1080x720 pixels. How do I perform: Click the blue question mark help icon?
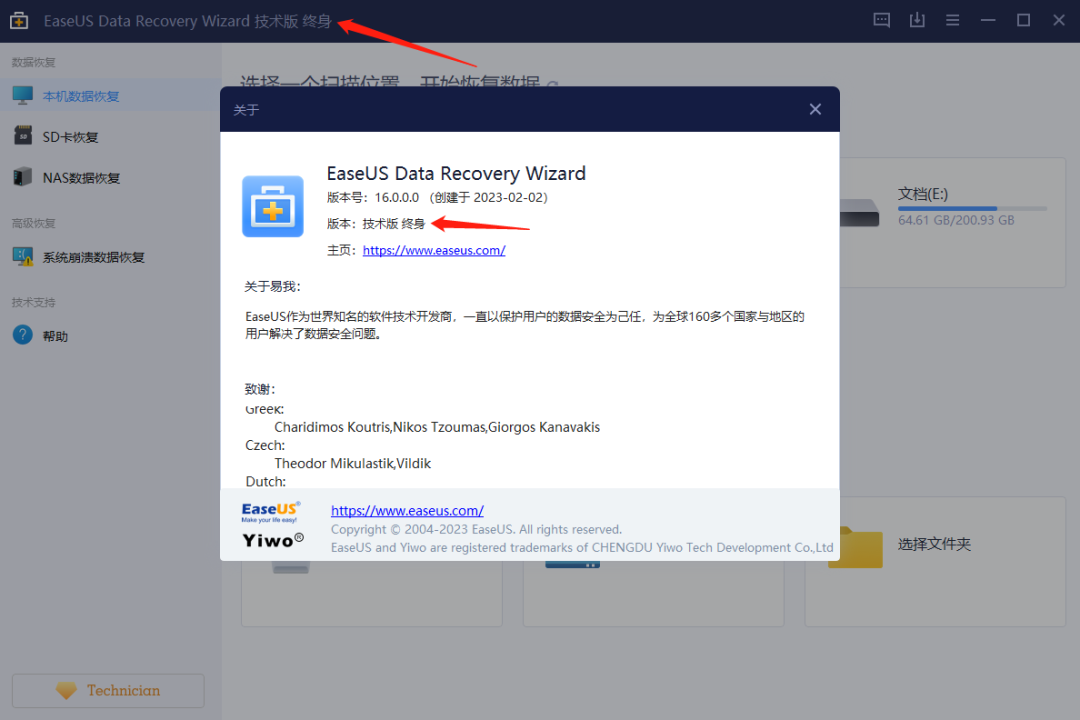[23, 335]
